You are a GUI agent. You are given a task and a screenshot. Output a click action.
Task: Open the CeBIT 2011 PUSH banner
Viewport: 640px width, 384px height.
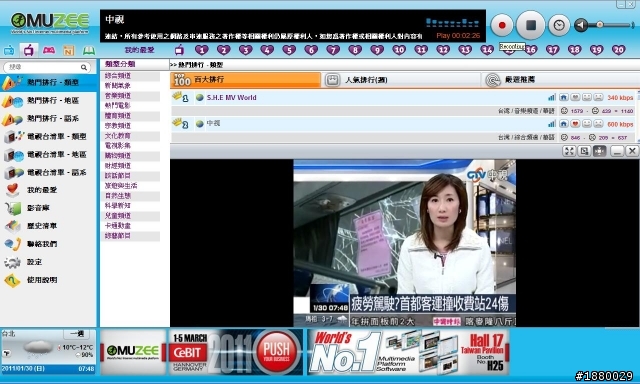(236, 353)
